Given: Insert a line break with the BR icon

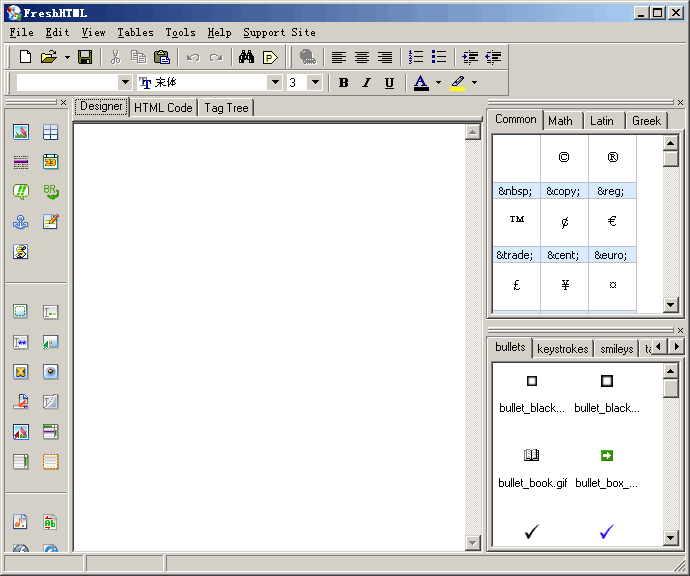Looking at the screenshot, I should click(x=51, y=192).
